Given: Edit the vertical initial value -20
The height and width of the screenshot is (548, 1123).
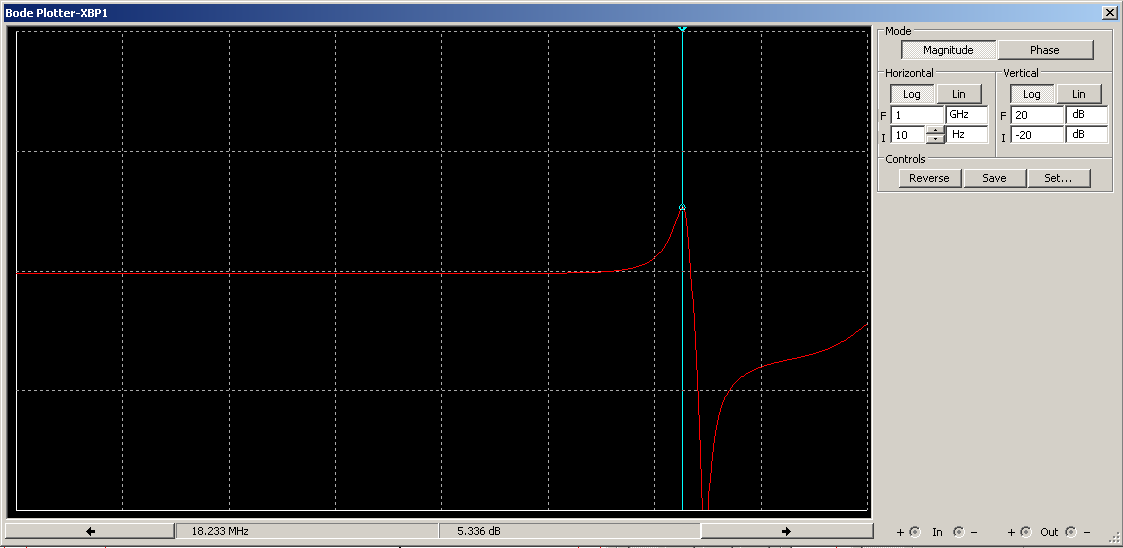Looking at the screenshot, I should tap(1037, 134).
